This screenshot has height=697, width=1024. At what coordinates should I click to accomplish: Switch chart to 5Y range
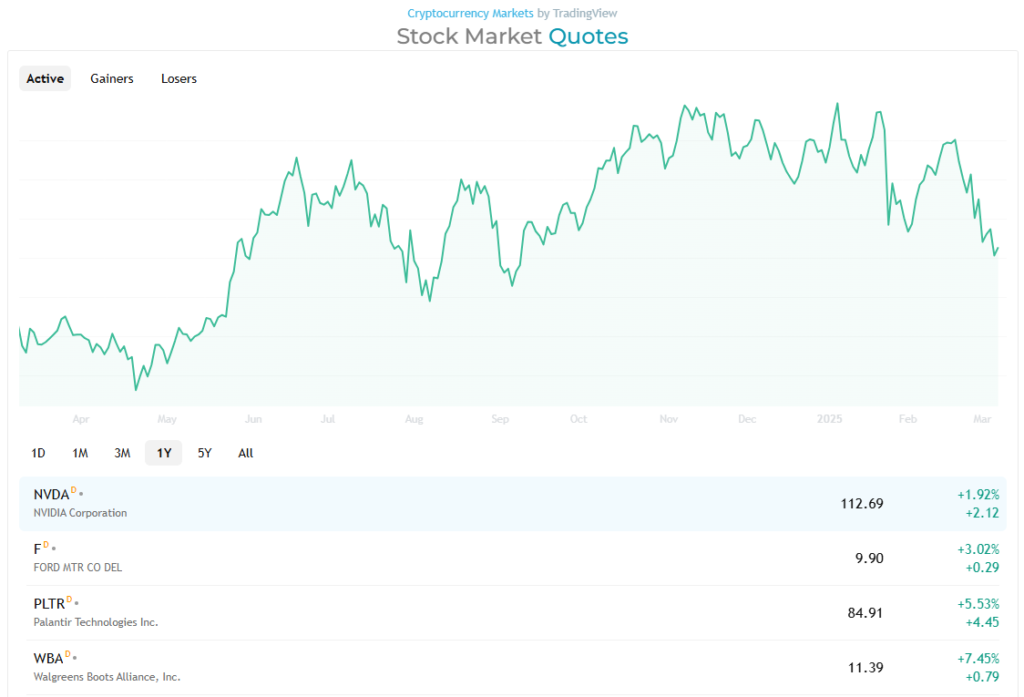tap(205, 453)
